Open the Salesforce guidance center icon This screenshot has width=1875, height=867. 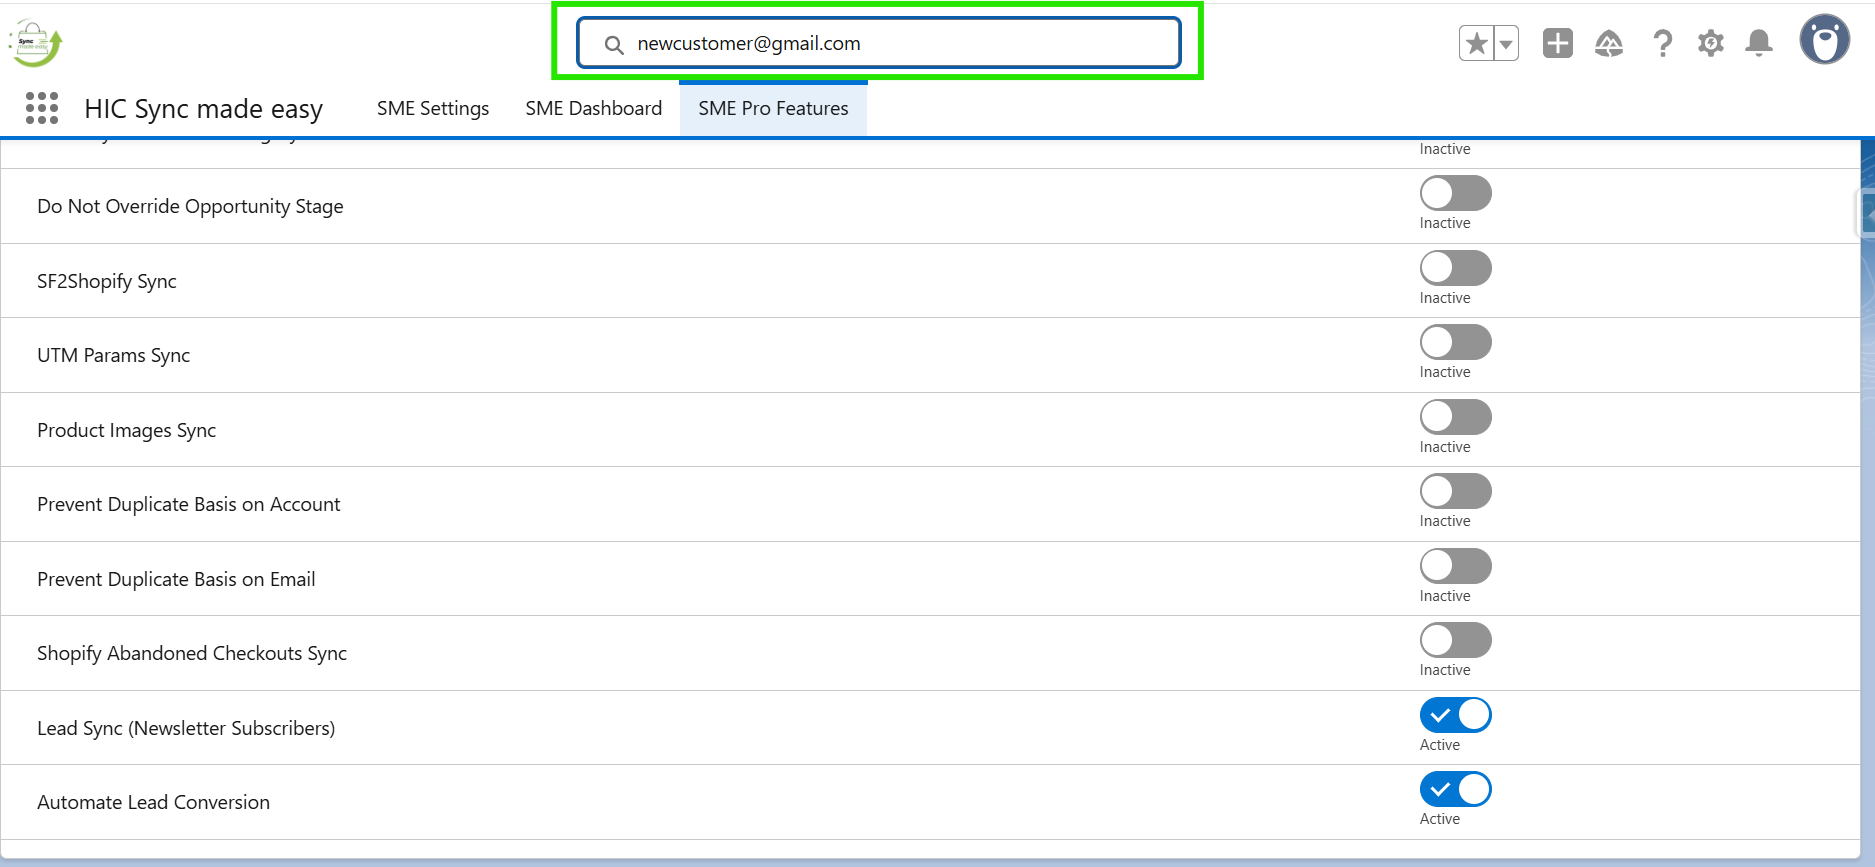coord(1609,43)
